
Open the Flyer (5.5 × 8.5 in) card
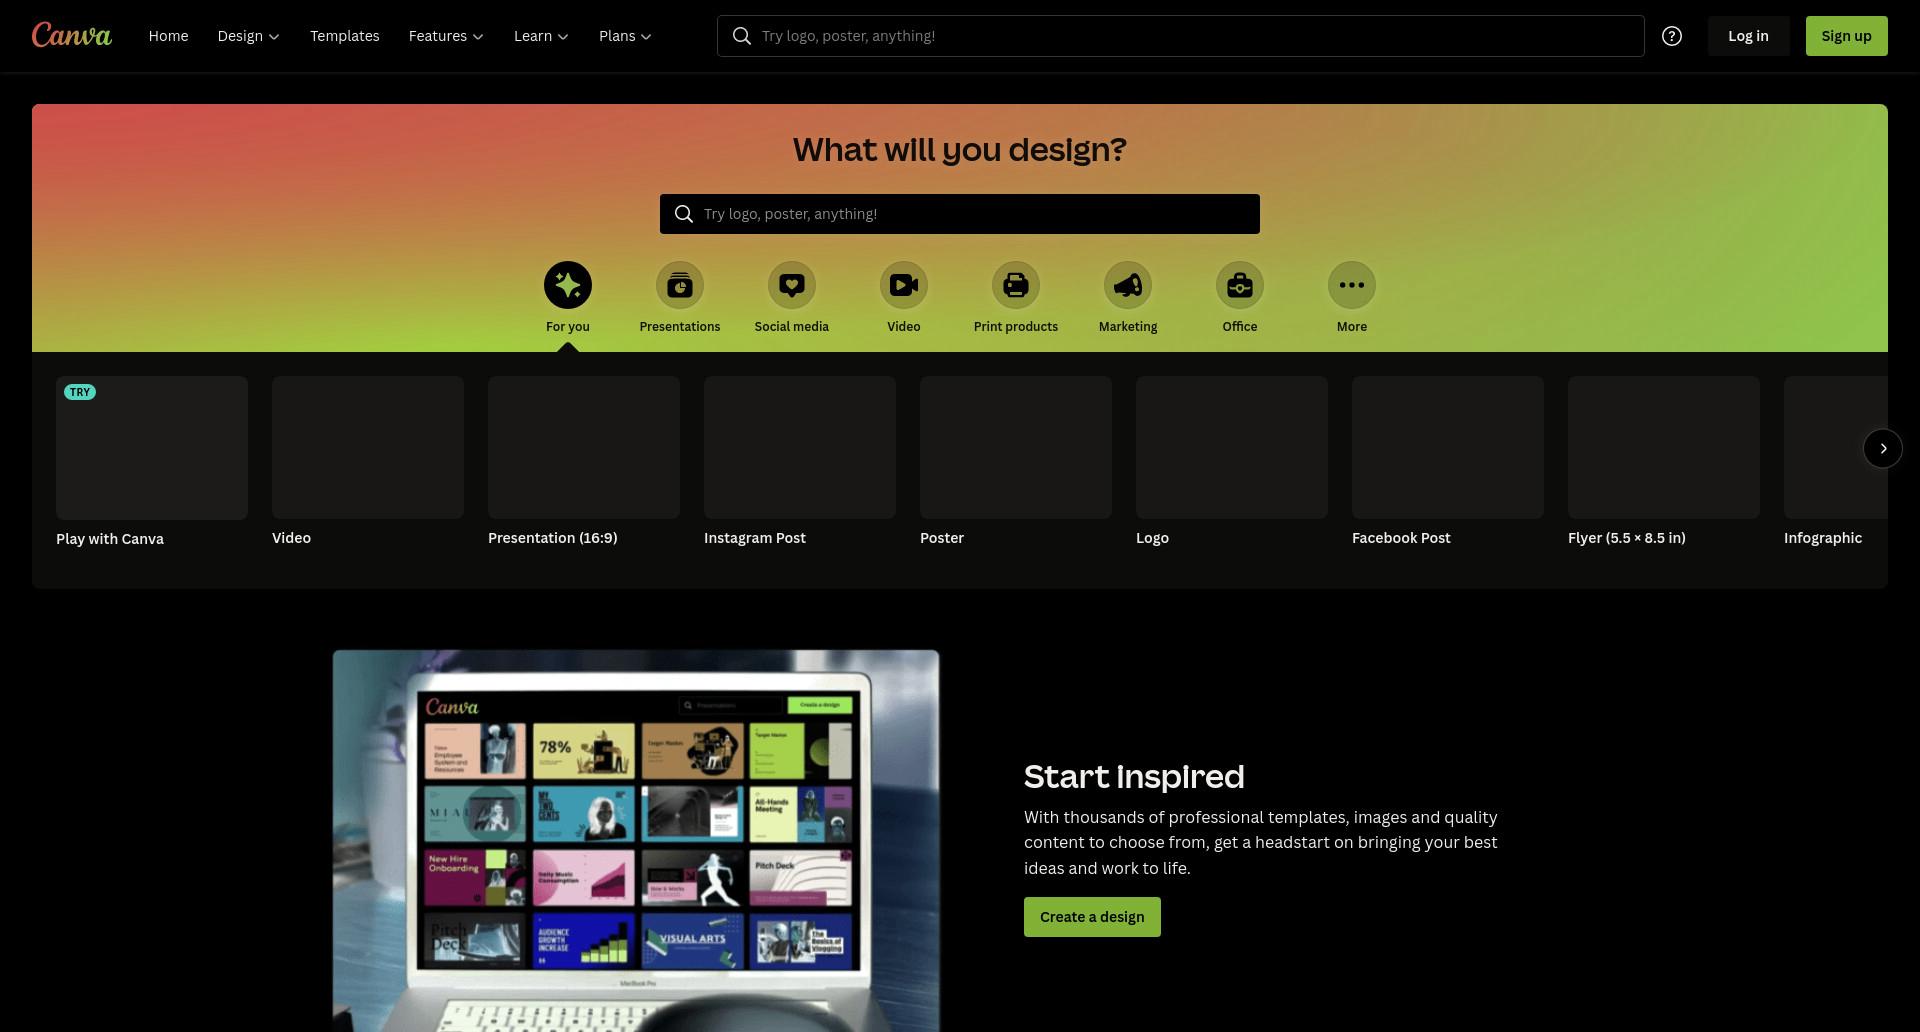[x=1664, y=462]
